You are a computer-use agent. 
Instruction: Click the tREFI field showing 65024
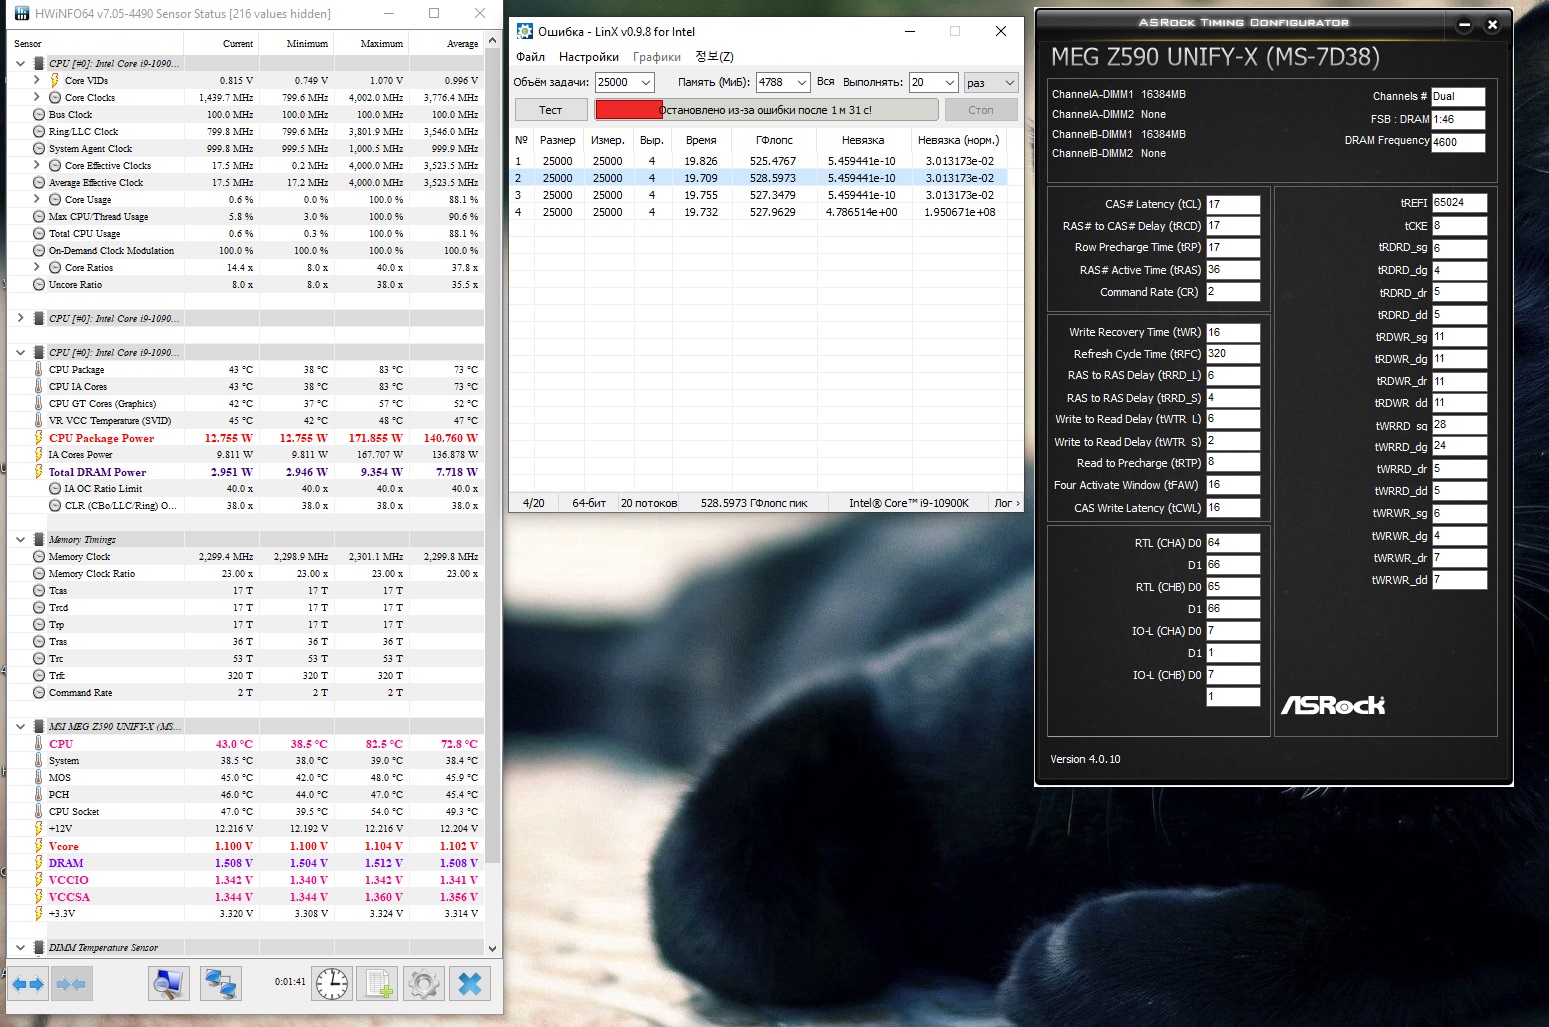1459,203
